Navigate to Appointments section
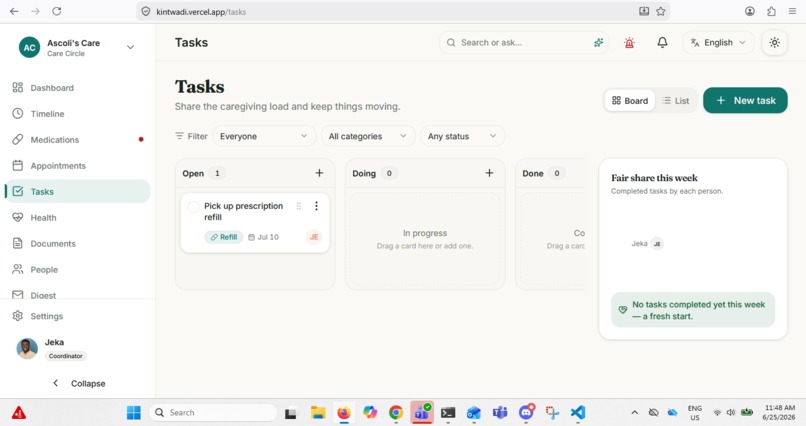This screenshot has width=806, height=426. 77,165
